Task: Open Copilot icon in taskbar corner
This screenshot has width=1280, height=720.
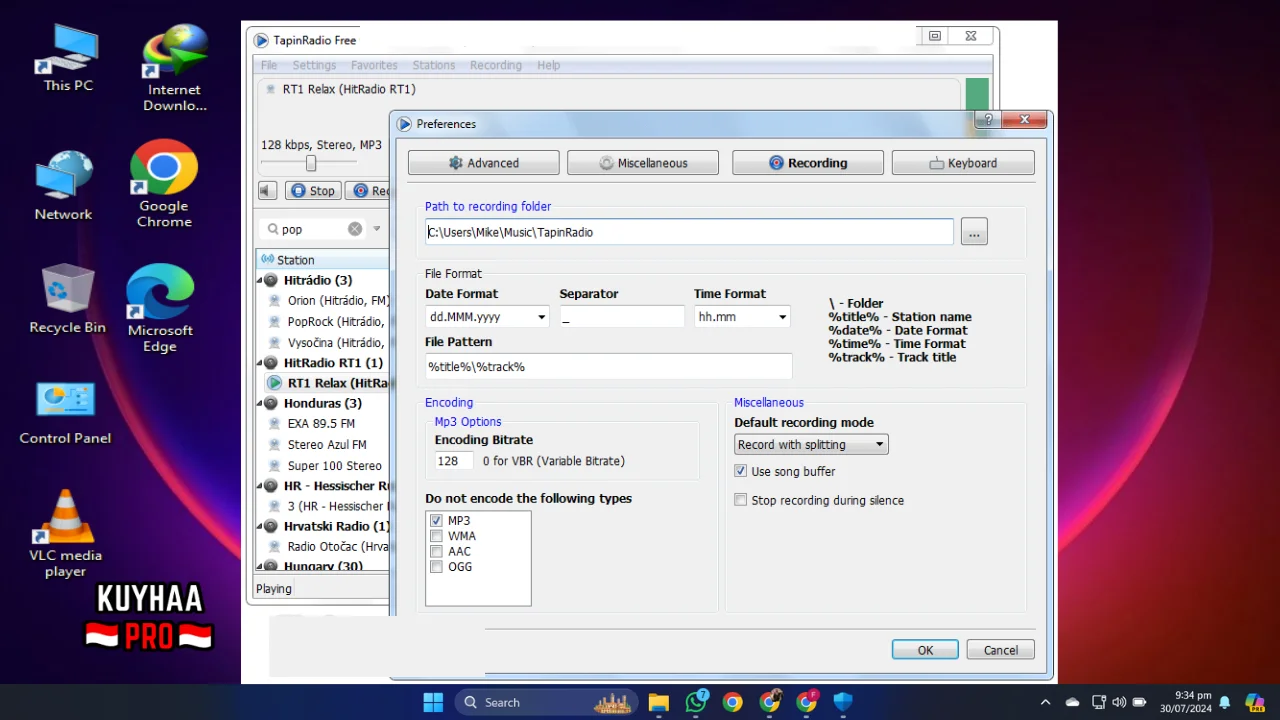Action: tap(1254, 702)
